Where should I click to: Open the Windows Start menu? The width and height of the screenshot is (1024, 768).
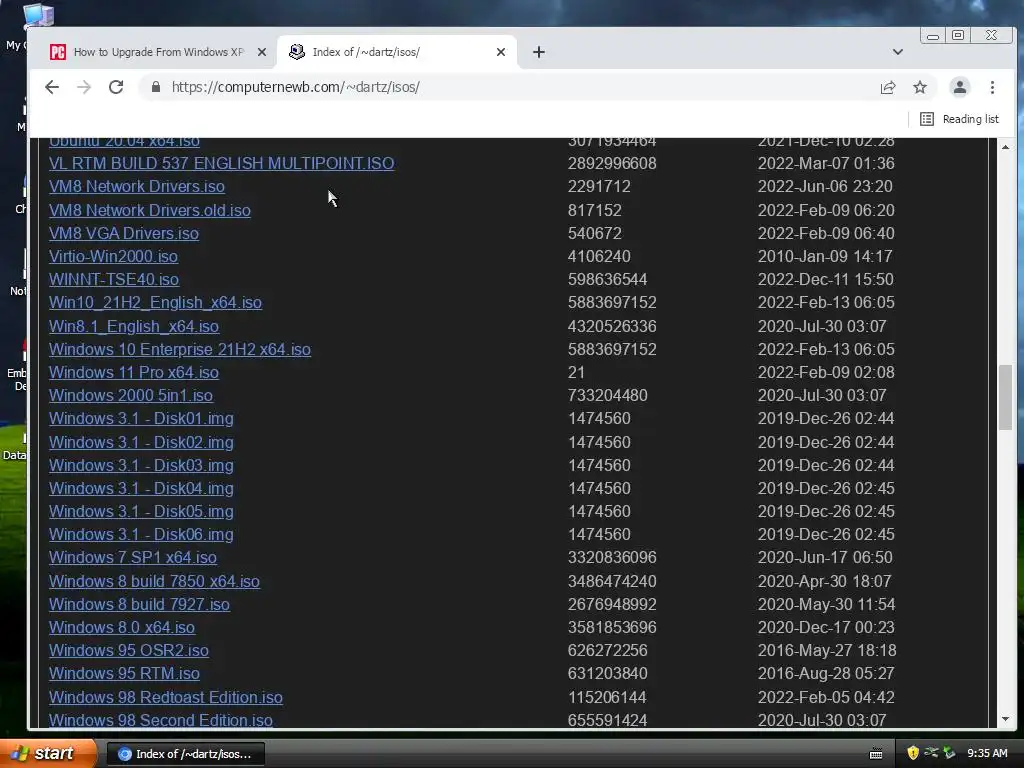click(47, 754)
